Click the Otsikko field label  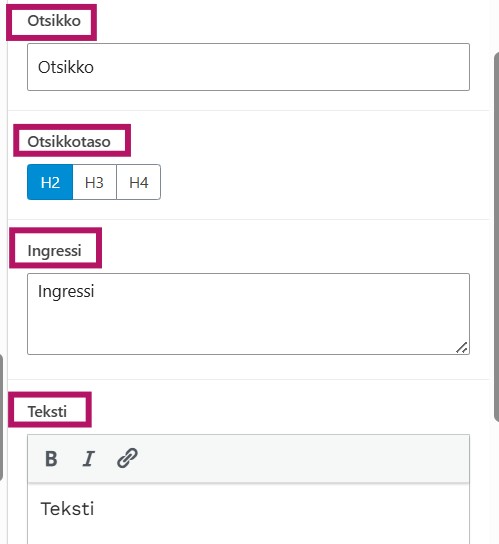(x=54, y=21)
